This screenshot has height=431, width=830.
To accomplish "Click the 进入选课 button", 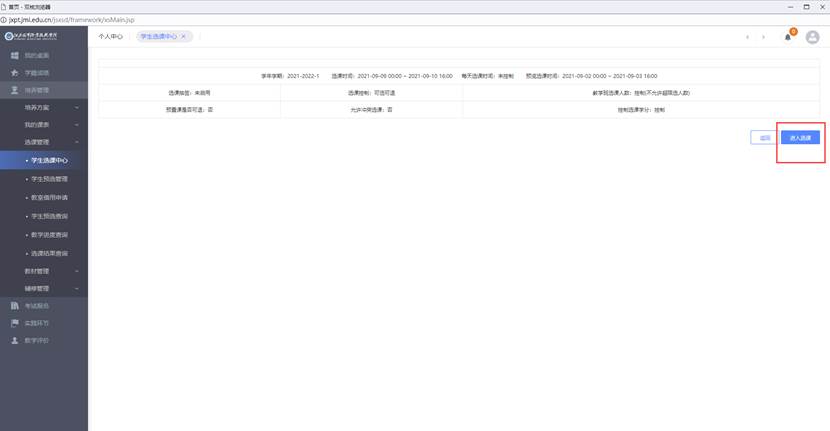I will click(x=800, y=138).
